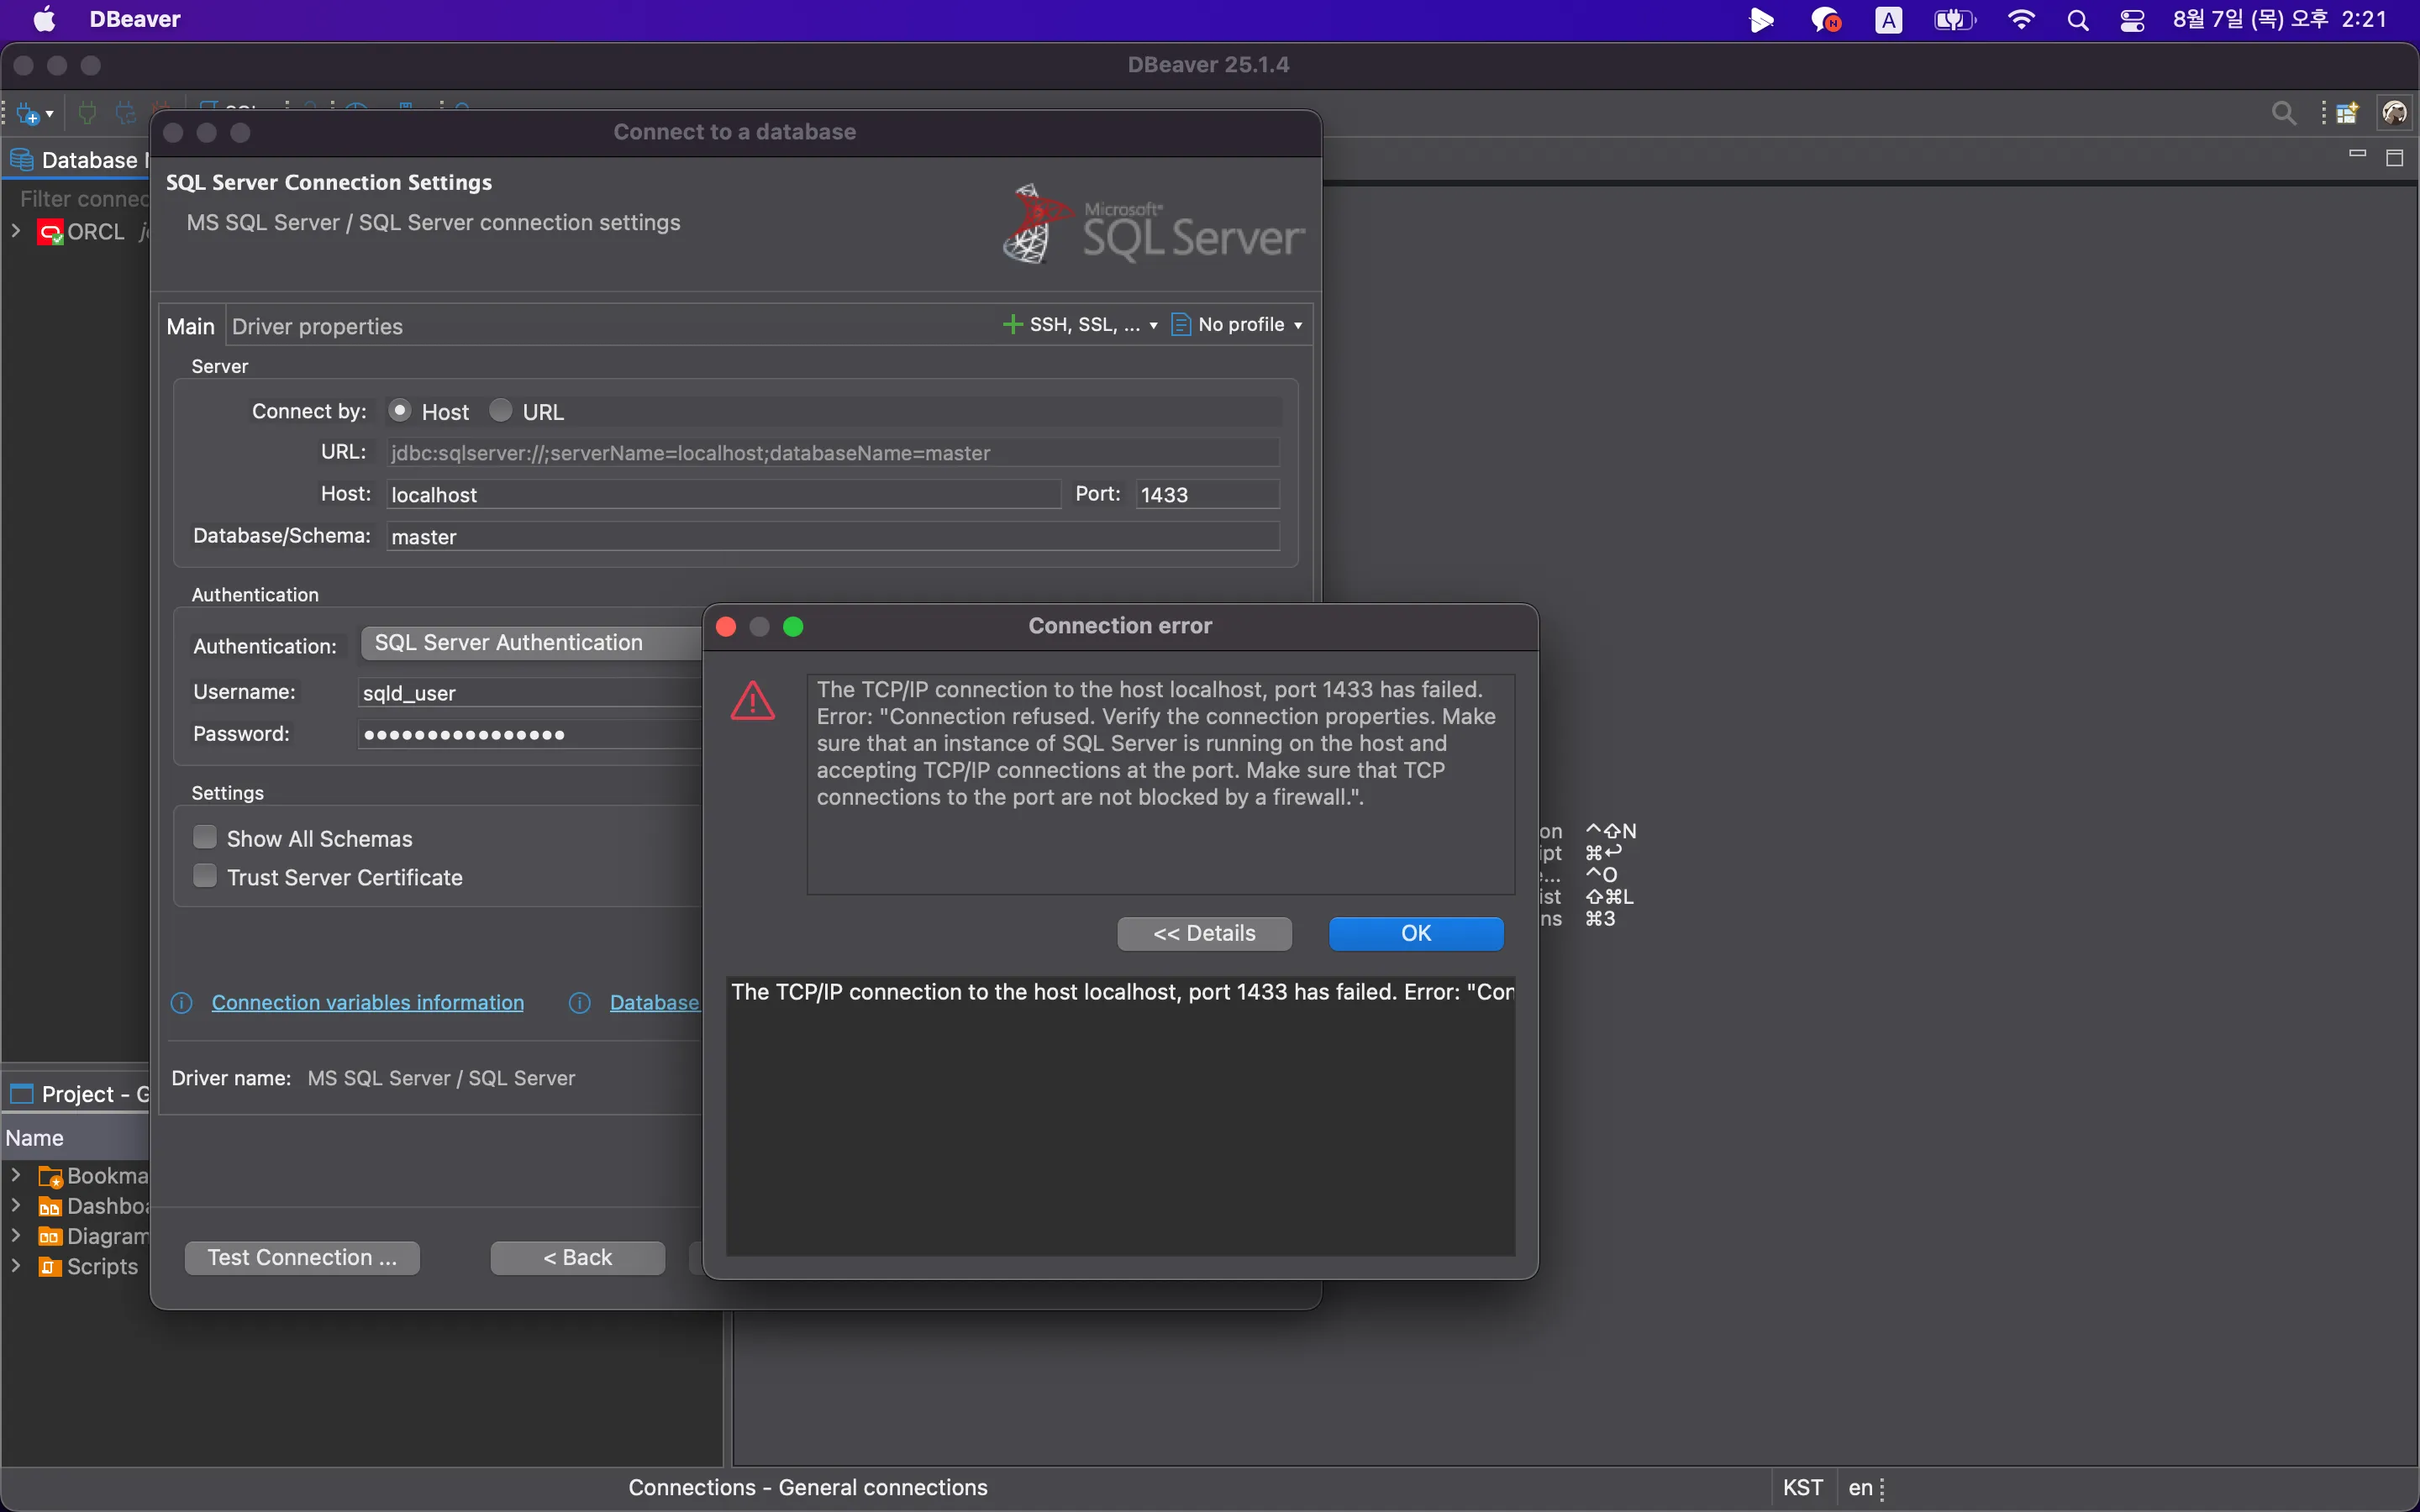Click the Database Navigator panel icon

(x=22, y=160)
